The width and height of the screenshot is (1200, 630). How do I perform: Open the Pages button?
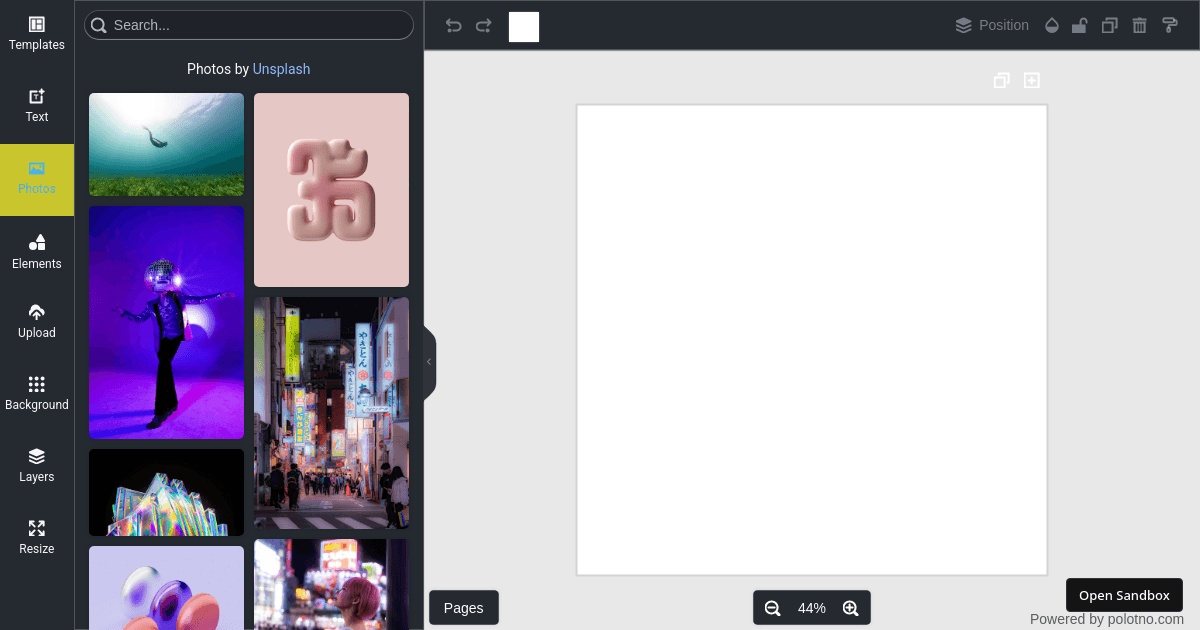click(464, 608)
